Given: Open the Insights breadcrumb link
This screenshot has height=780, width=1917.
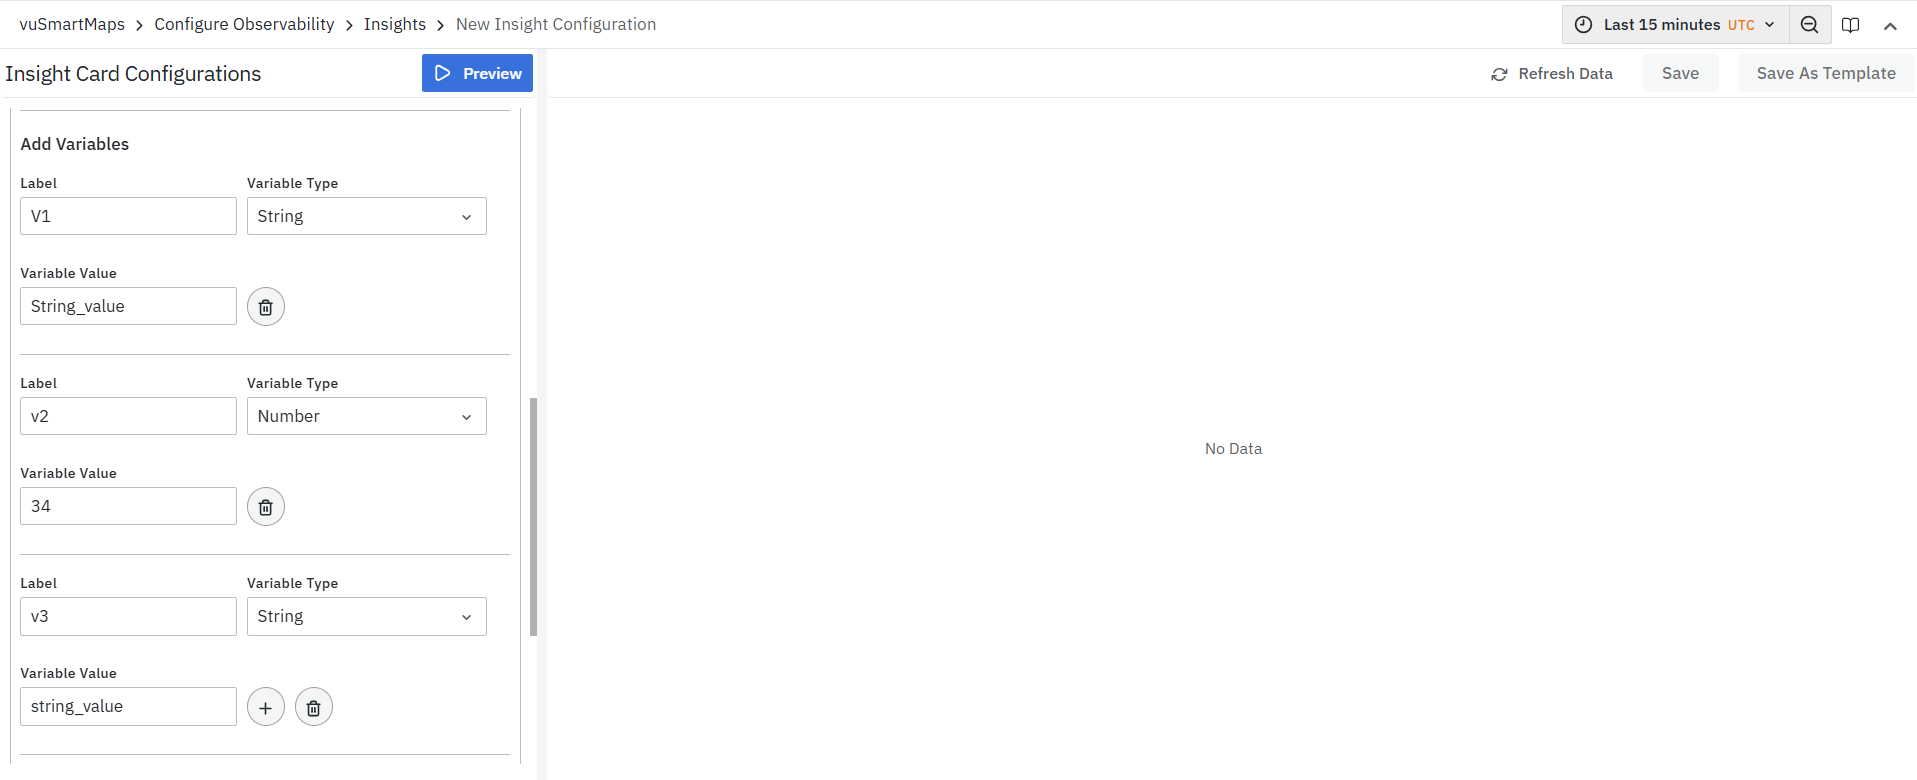Looking at the screenshot, I should (x=394, y=24).
